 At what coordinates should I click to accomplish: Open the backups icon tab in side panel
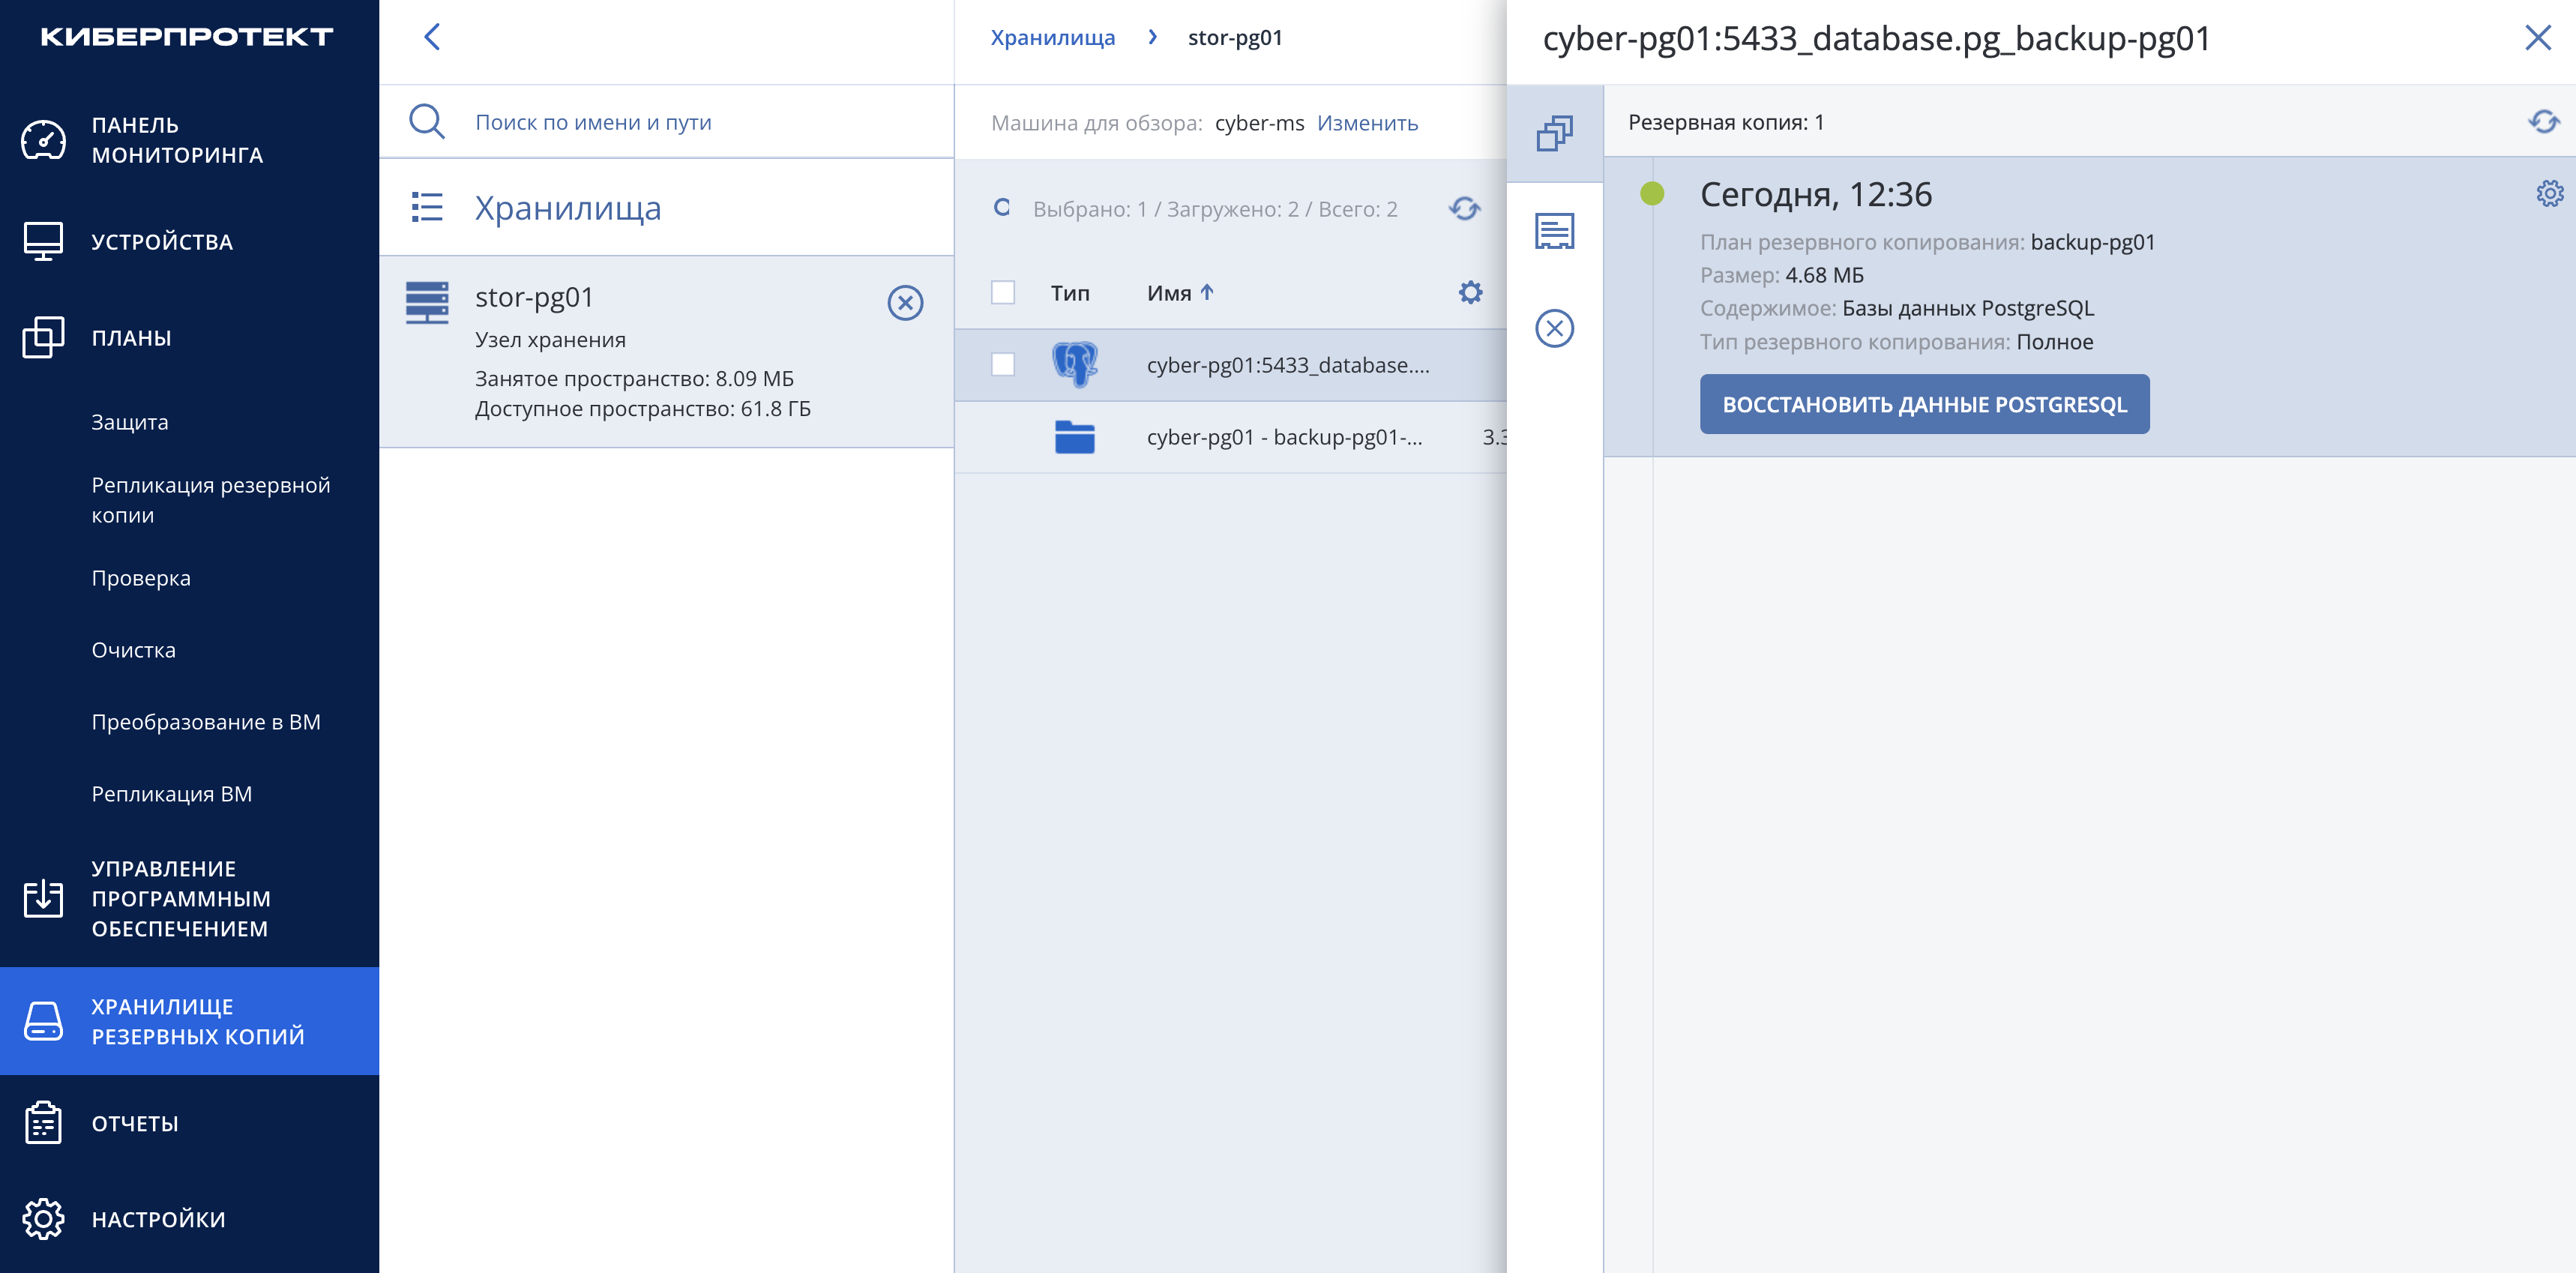[1554, 133]
